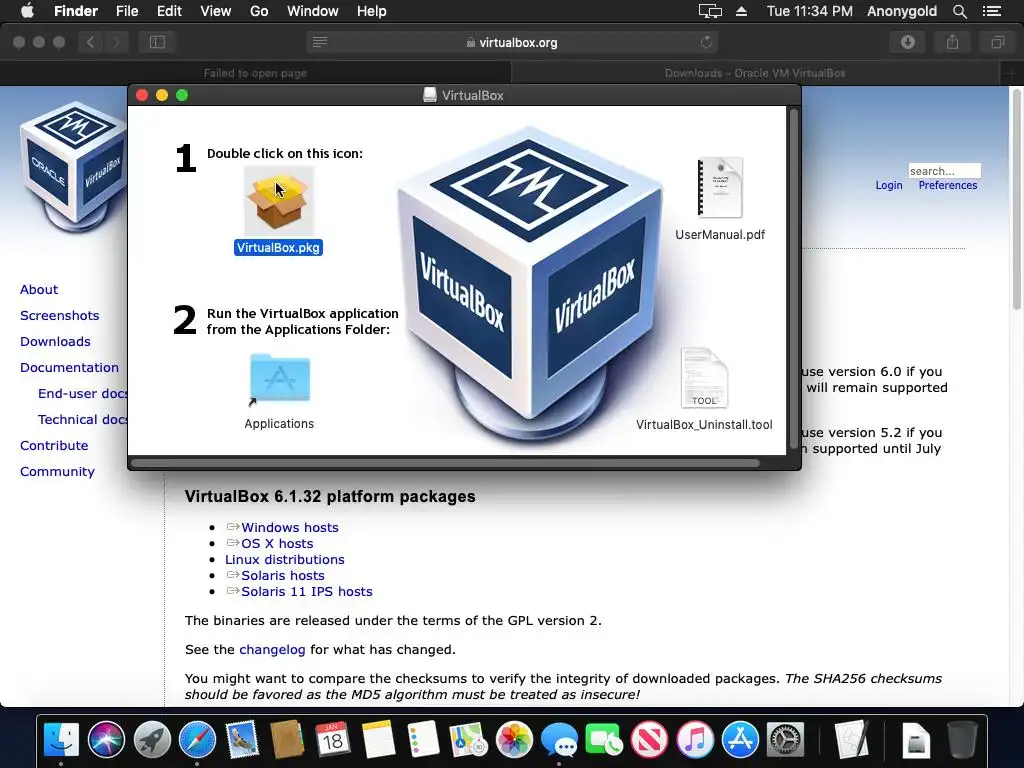The height and width of the screenshot is (768, 1024).
Task: Open Notes from the Dock
Action: pyautogui.click(x=378, y=739)
